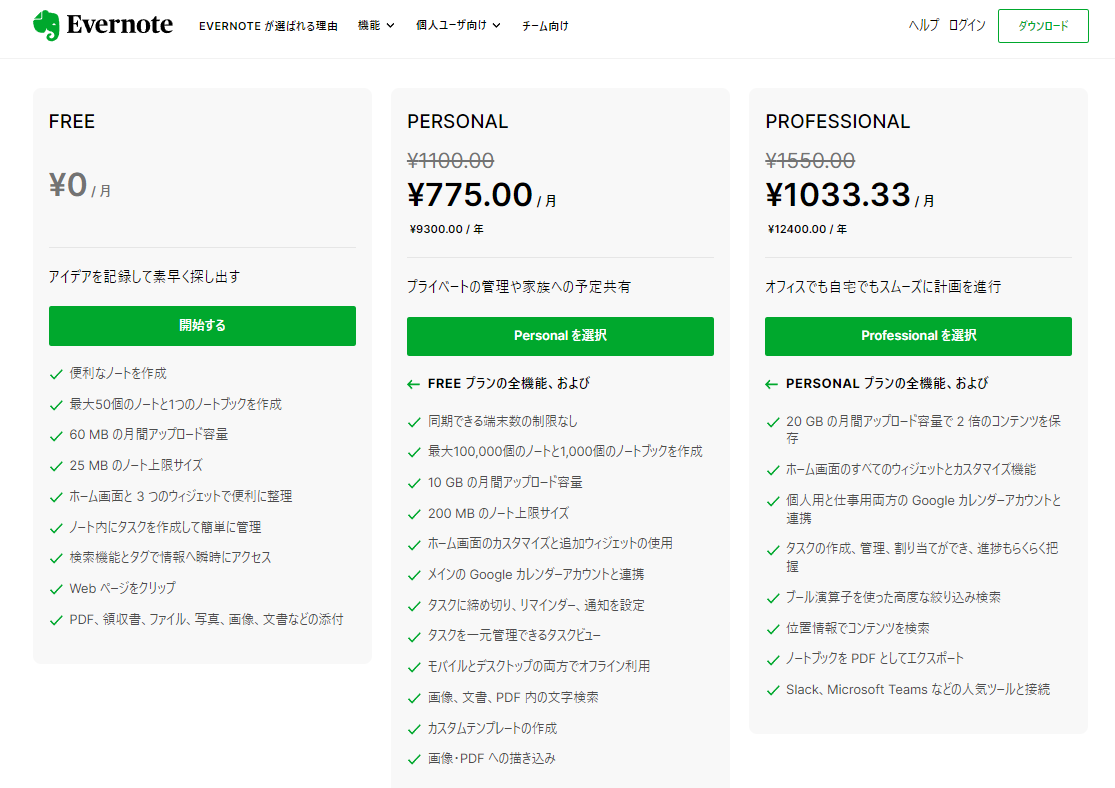The height and width of the screenshot is (788, 1115).
Task: Click the checkmark beside カスタムテンプレートの作成
Action: (x=415, y=729)
